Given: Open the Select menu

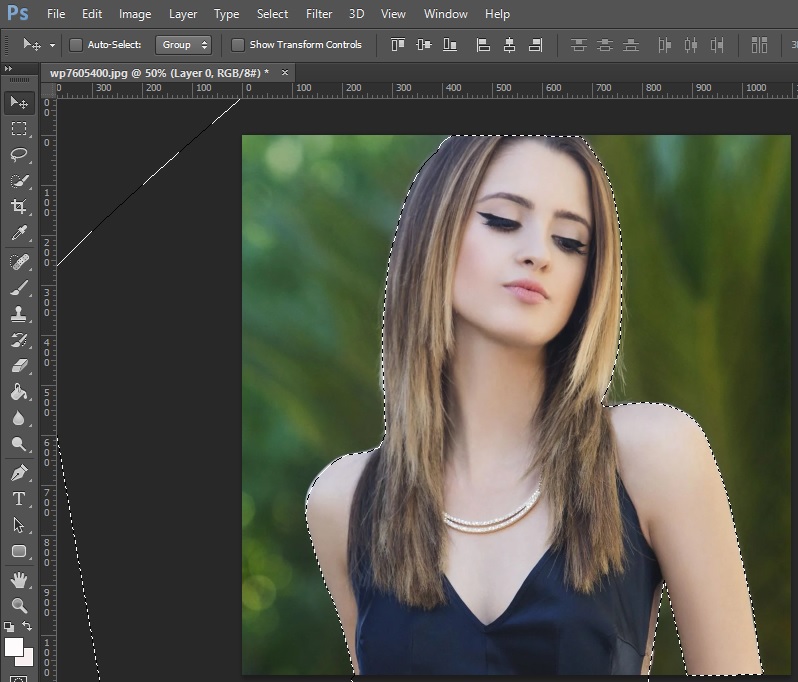Looking at the screenshot, I should tap(272, 14).
